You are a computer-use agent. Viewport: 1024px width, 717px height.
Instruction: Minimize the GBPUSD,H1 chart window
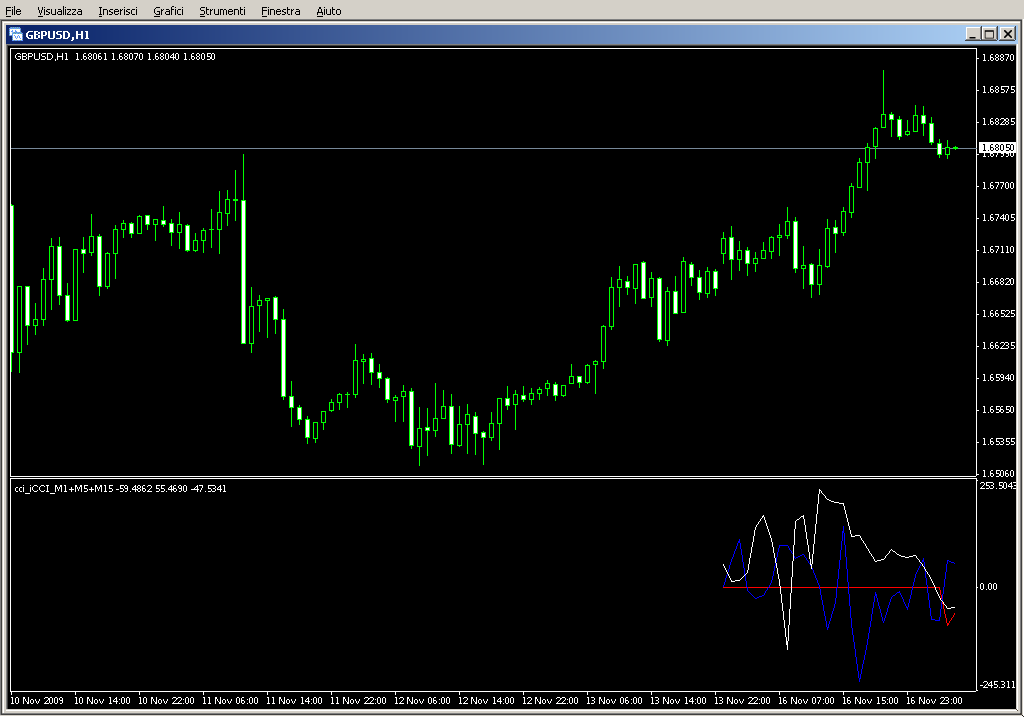click(x=972, y=34)
